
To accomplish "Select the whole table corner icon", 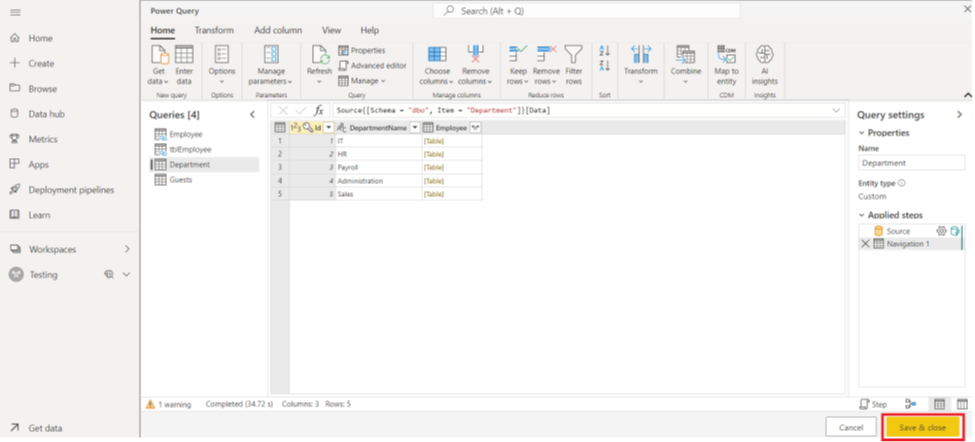I will [x=280, y=127].
